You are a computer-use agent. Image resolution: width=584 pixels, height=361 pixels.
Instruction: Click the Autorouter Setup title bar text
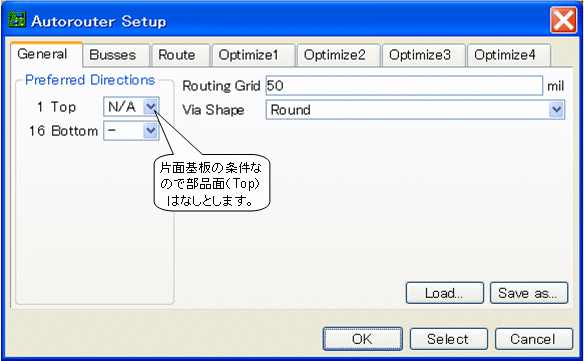click(x=99, y=21)
